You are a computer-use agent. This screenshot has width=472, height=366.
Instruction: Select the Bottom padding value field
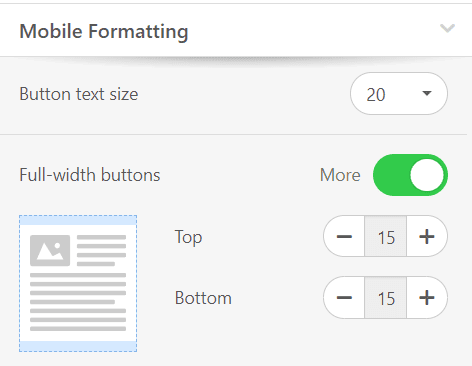386,297
